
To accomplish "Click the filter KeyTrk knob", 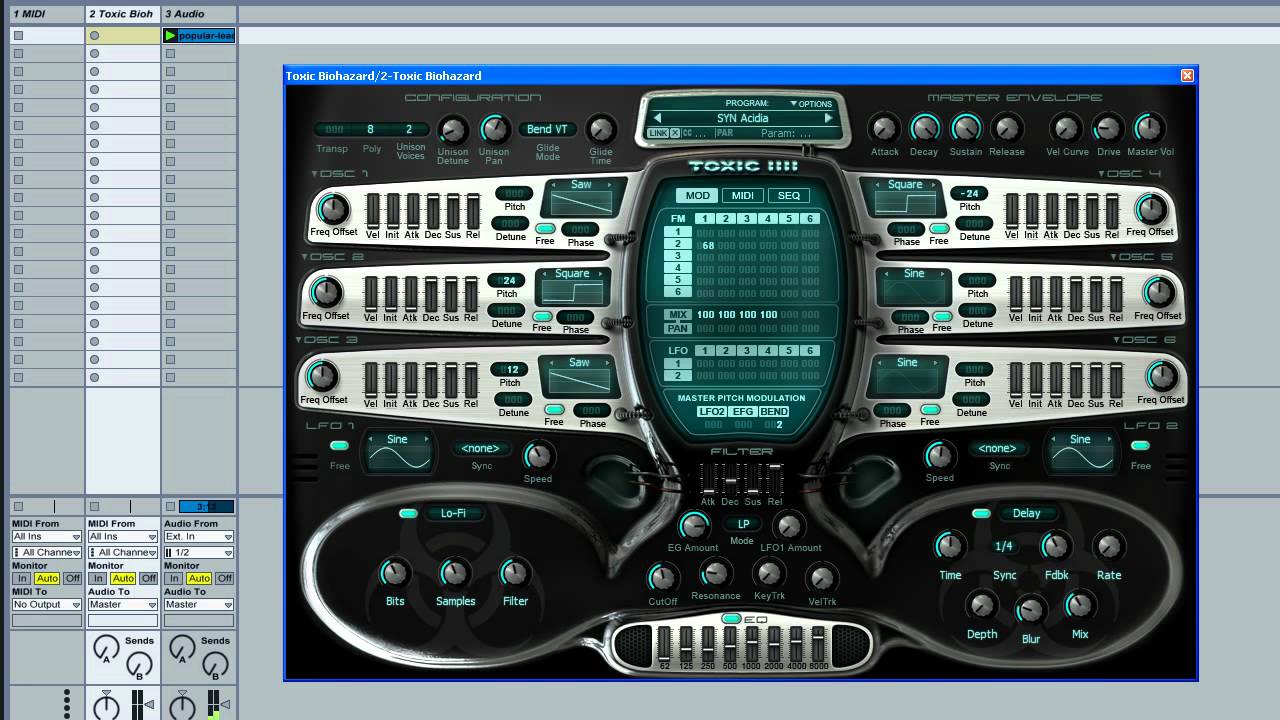I will [x=768, y=573].
